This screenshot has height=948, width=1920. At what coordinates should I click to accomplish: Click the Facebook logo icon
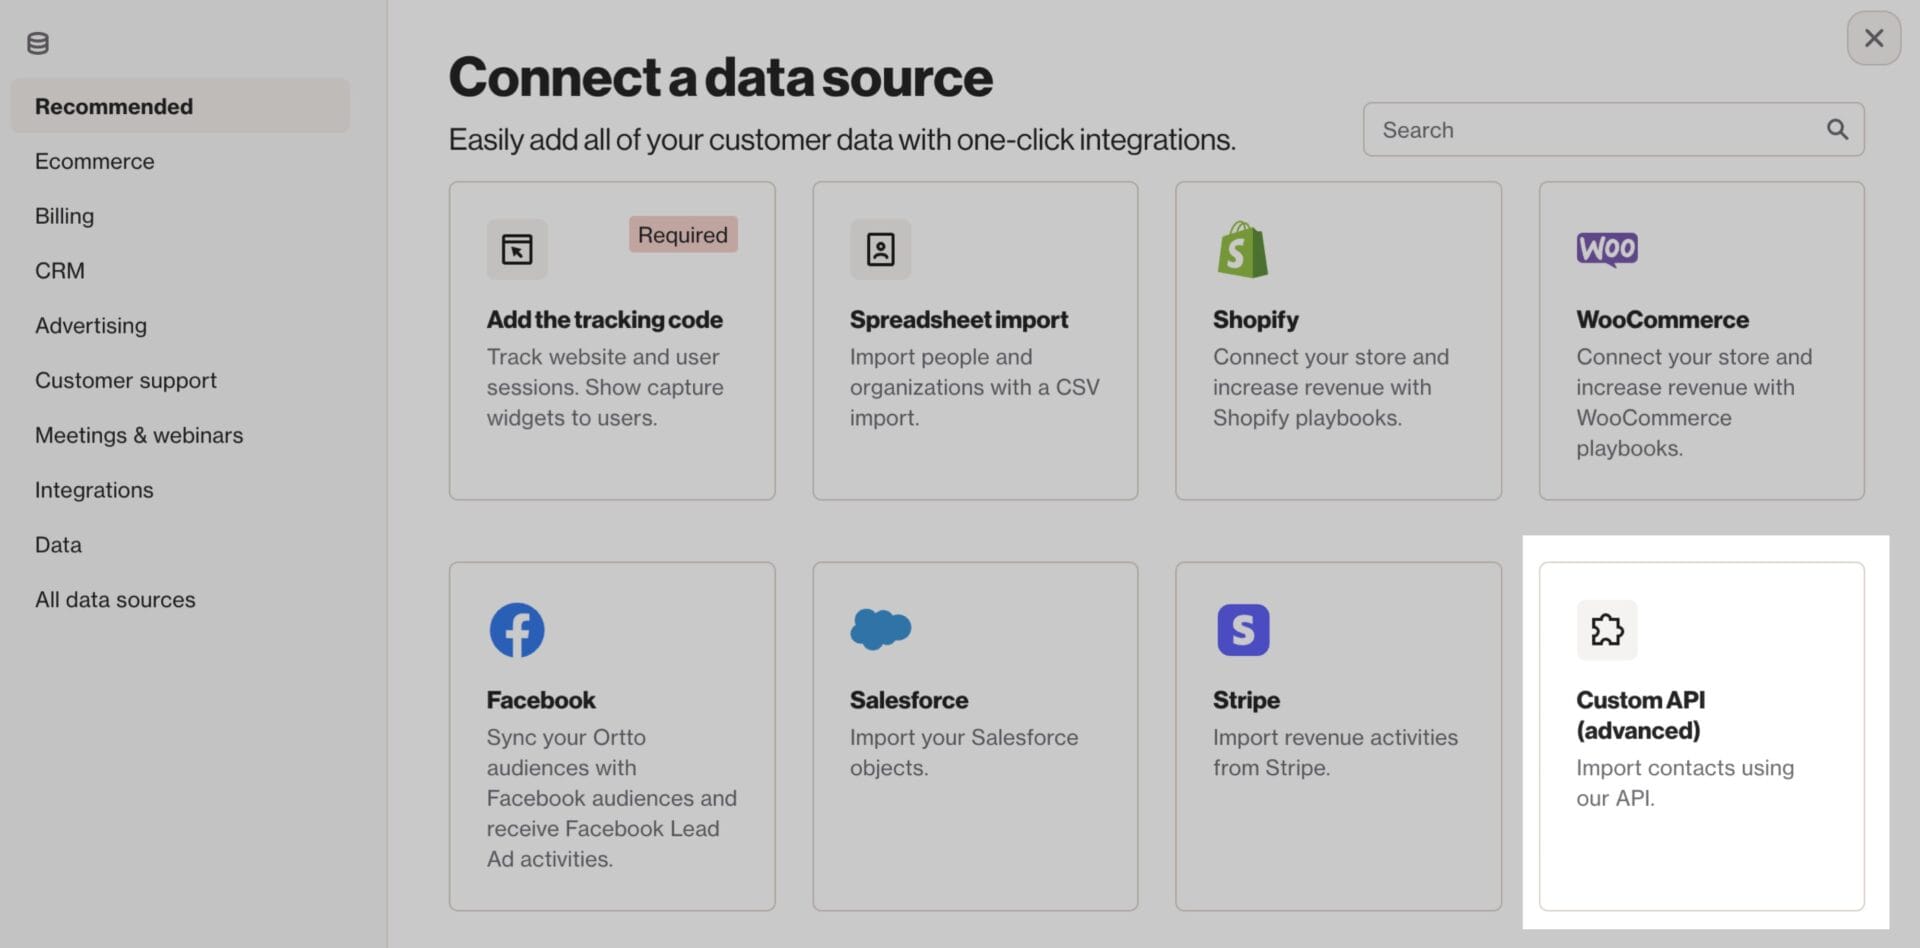pos(517,630)
